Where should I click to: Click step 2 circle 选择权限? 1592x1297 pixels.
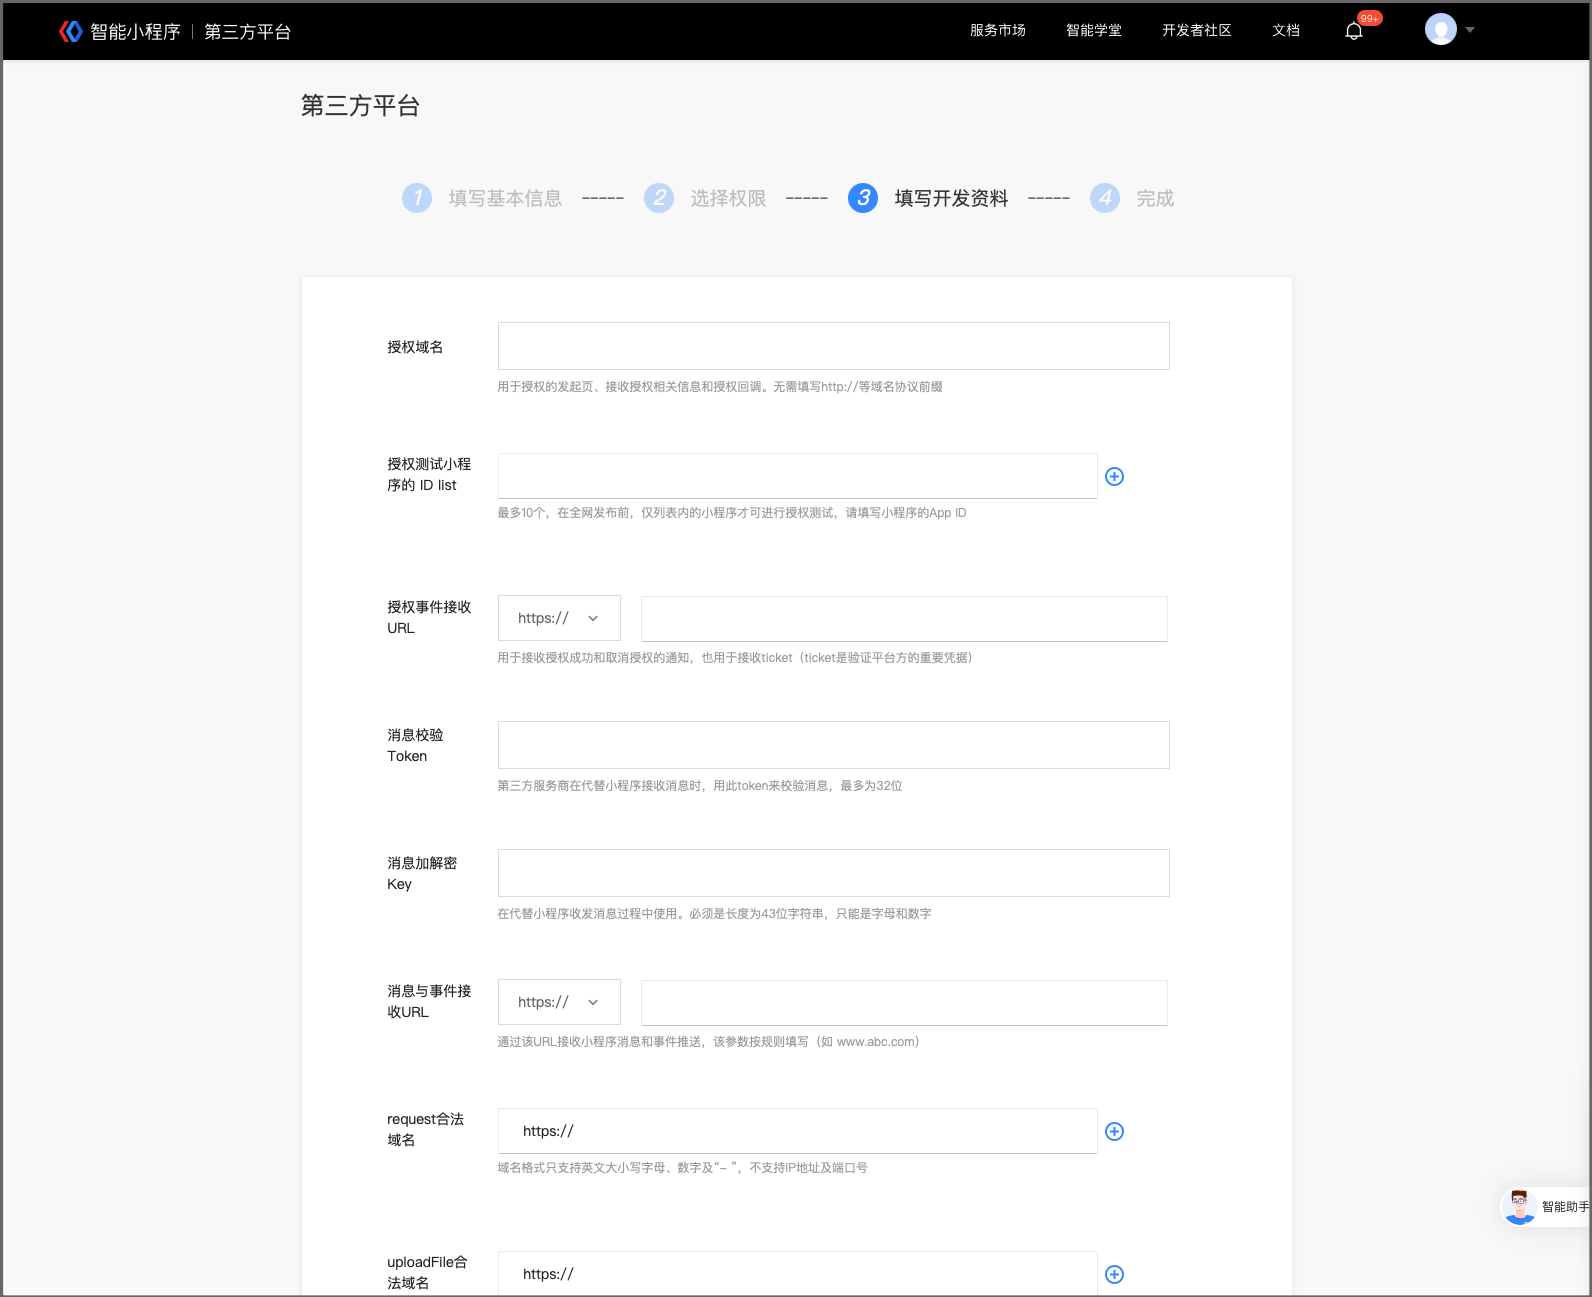click(659, 198)
